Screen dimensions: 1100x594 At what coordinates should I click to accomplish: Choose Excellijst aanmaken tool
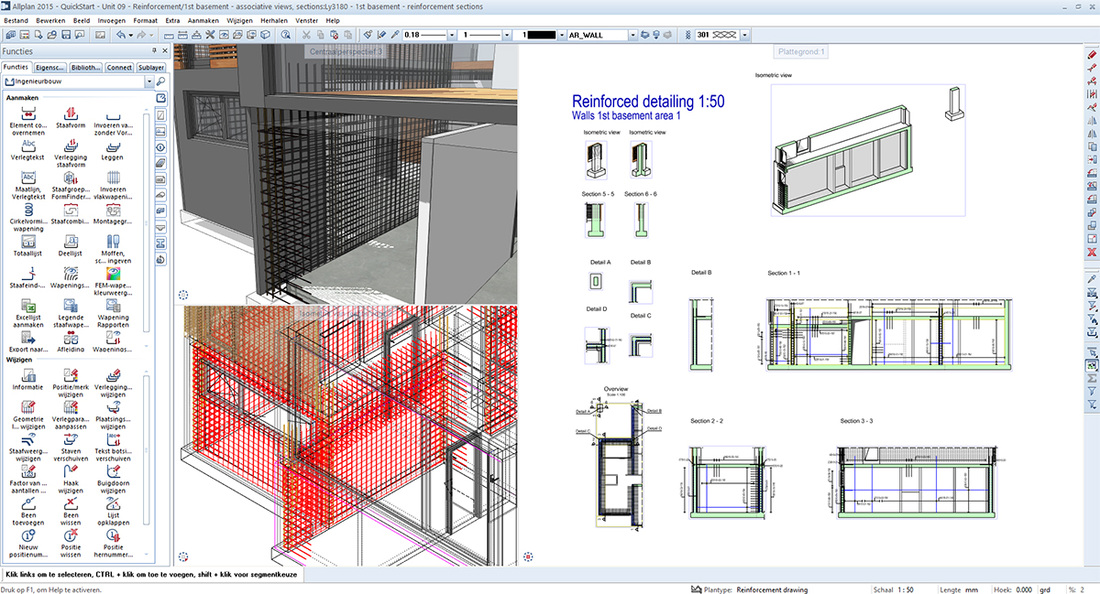pos(28,312)
